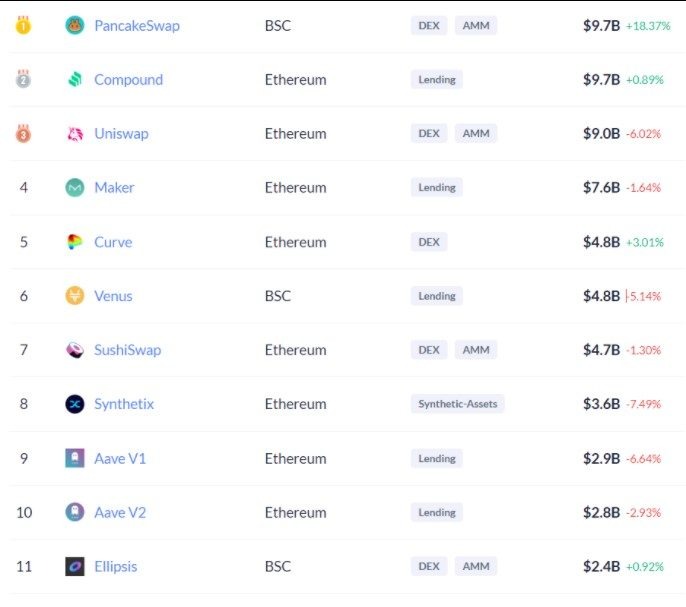
Task: Click the bronze third-place medal badge
Action: (23, 134)
